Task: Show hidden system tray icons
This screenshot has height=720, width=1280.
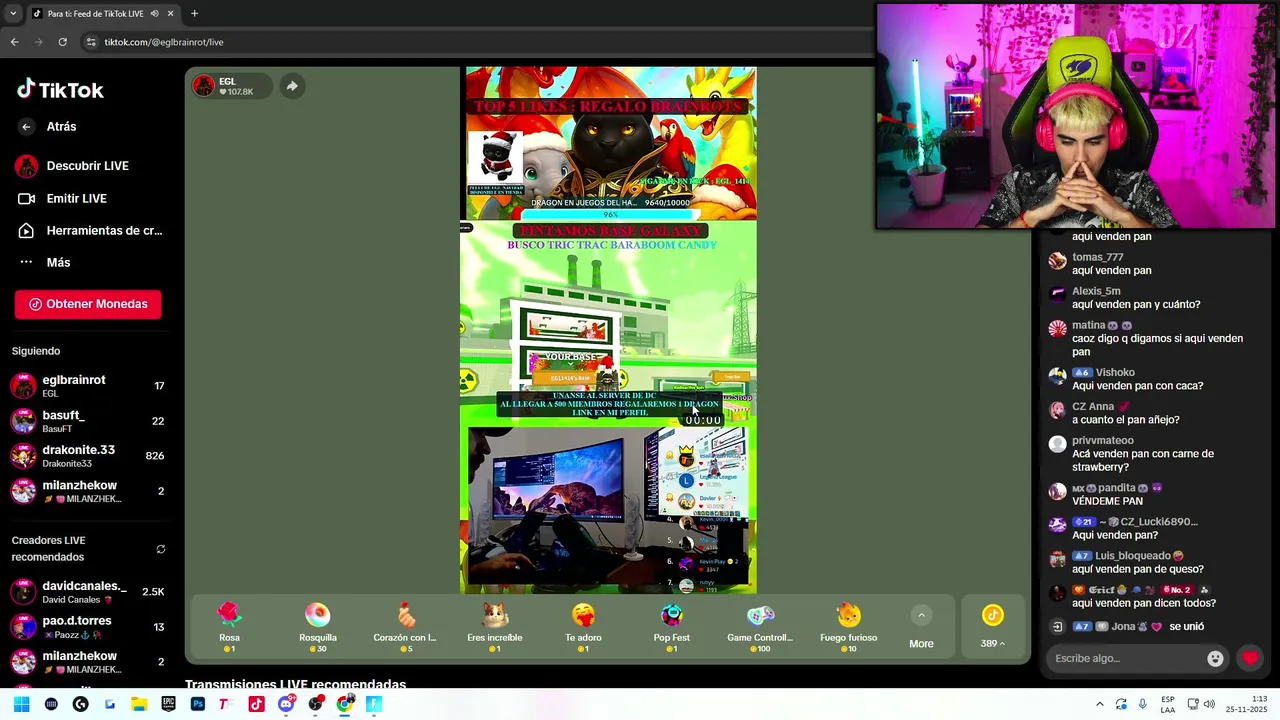Action: (x=1100, y=704)
